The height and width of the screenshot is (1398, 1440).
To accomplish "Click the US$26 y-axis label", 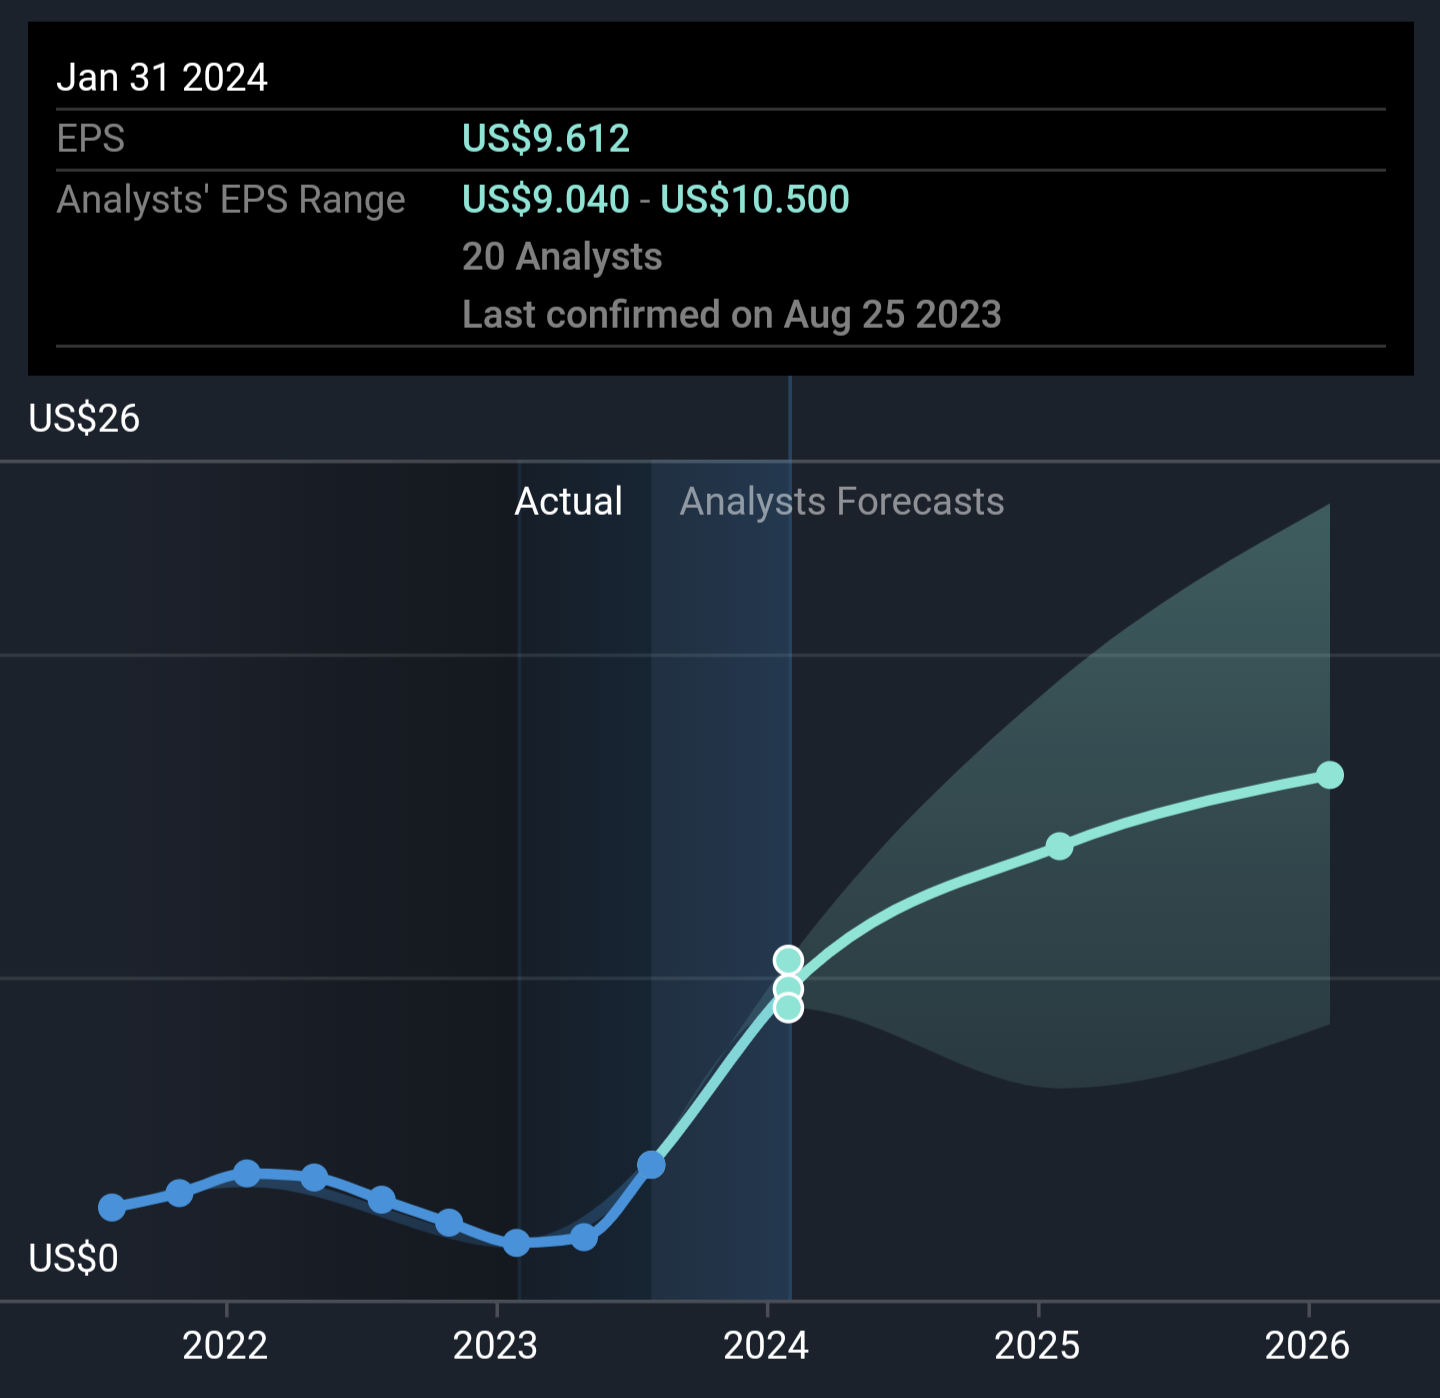I will coord(84,418).
